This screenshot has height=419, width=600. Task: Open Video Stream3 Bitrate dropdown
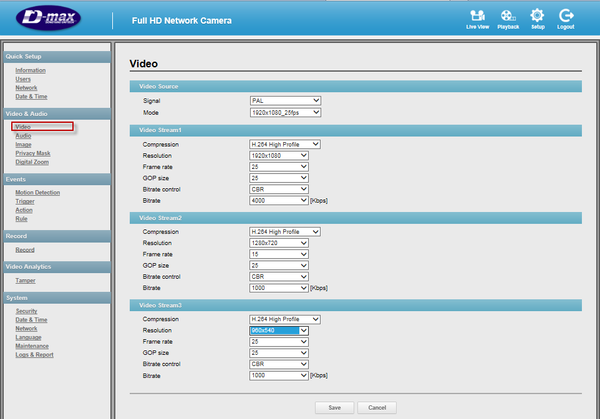click(279, 375)
